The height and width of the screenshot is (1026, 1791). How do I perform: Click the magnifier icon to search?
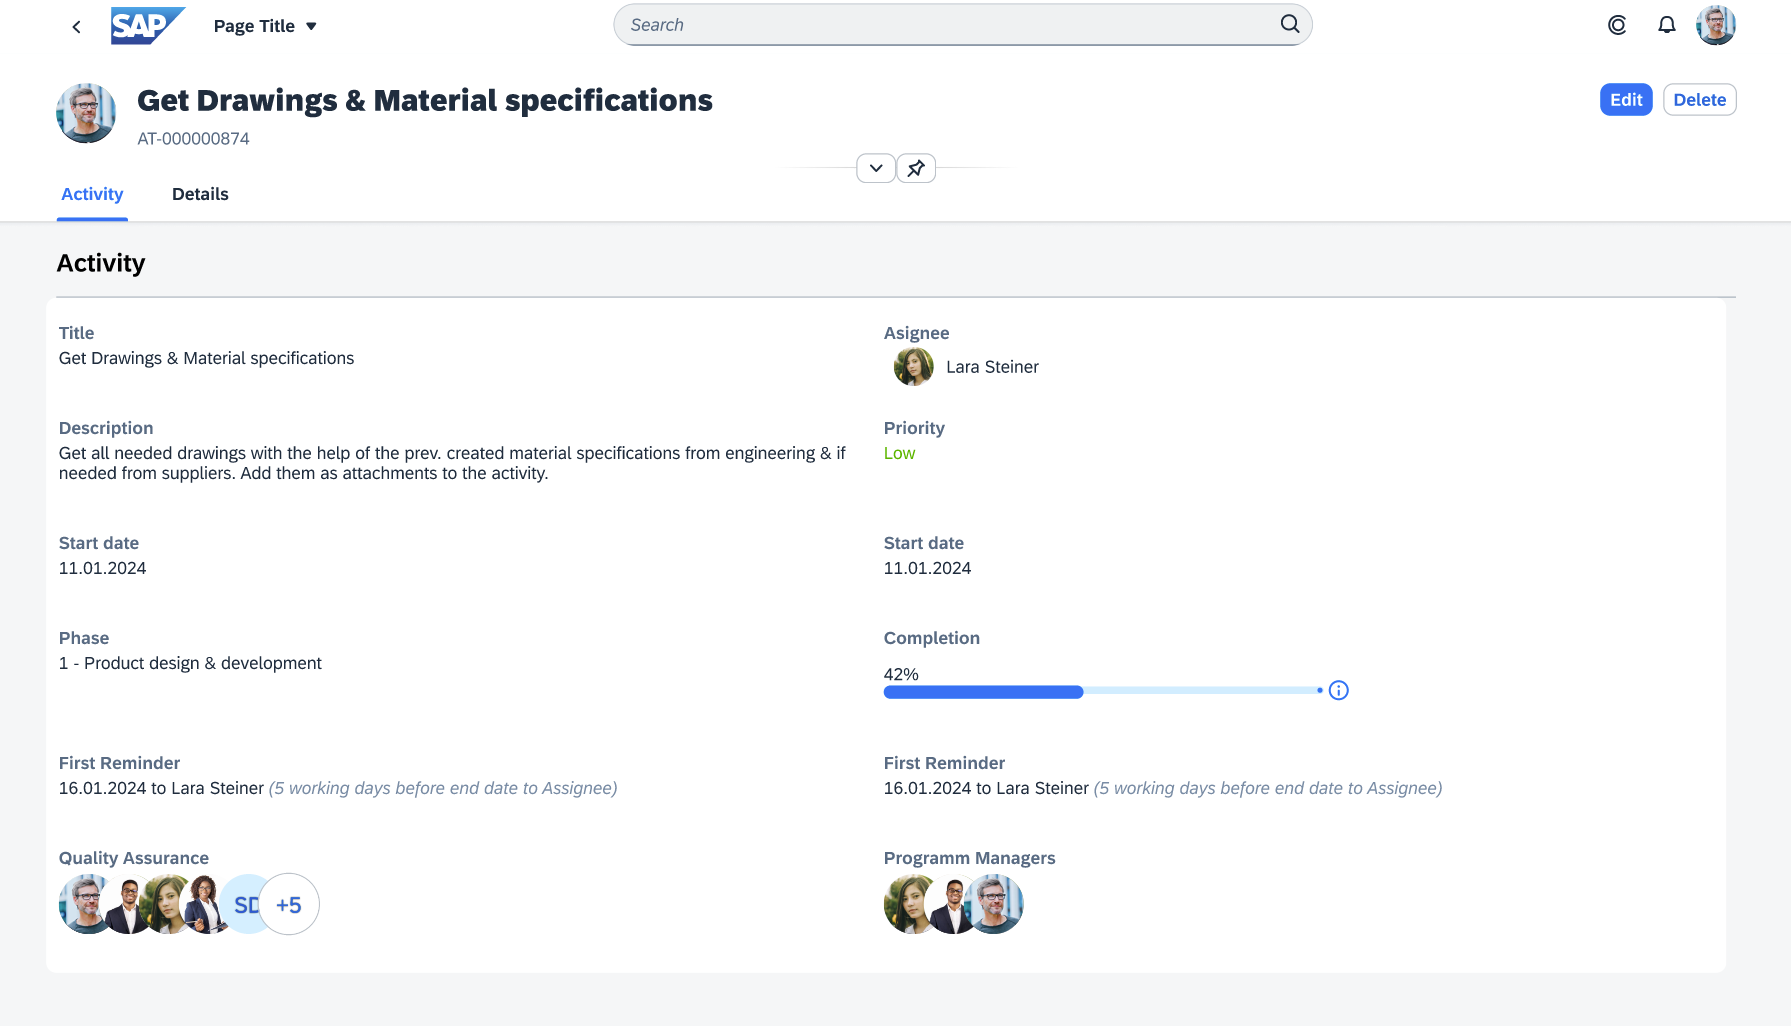[x=1289, y=24]
